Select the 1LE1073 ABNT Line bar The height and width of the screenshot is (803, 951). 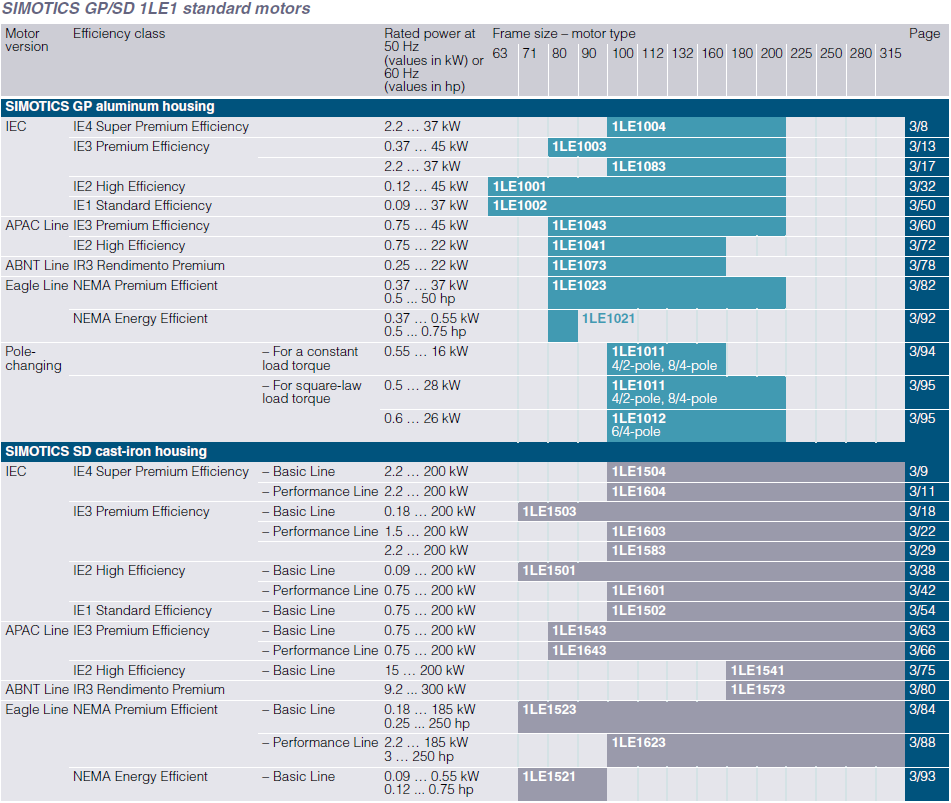[x=637, y=266]
